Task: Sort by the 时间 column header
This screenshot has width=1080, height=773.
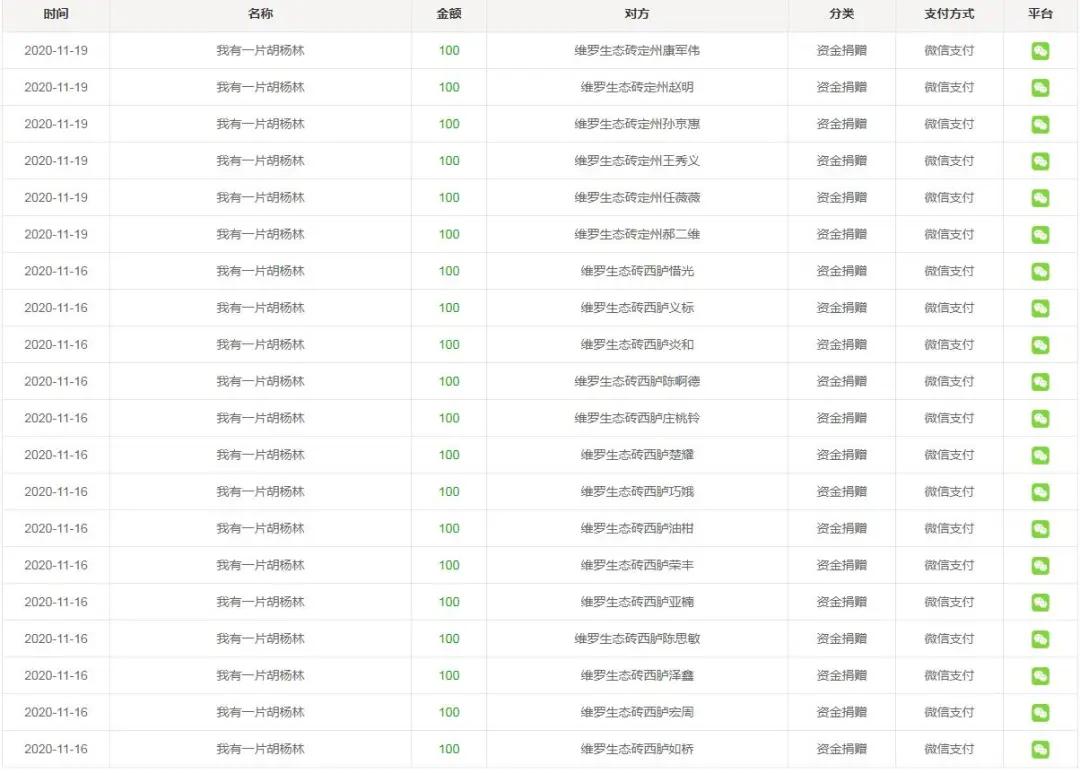Action: (56, 14)
